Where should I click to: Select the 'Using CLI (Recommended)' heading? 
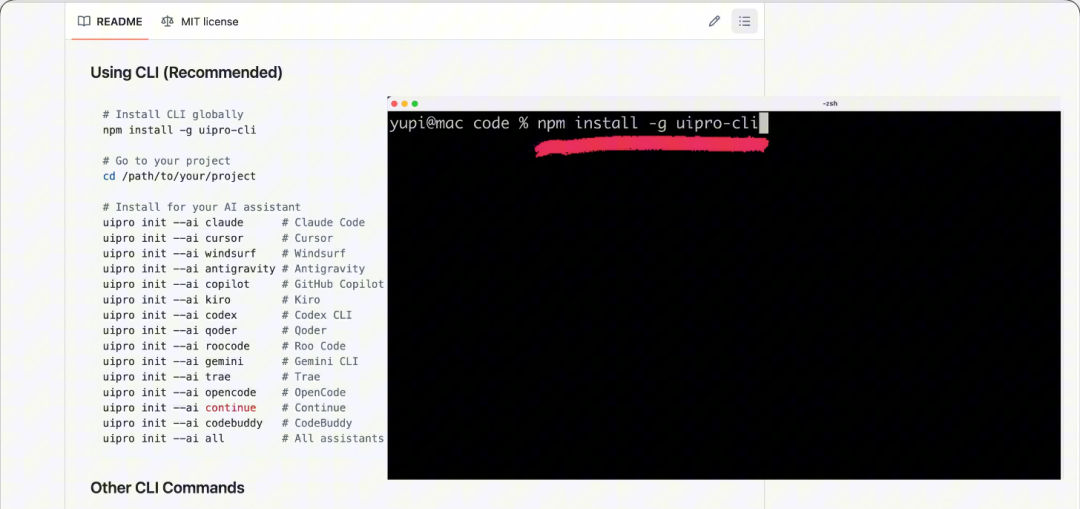(x=187, y=72)
